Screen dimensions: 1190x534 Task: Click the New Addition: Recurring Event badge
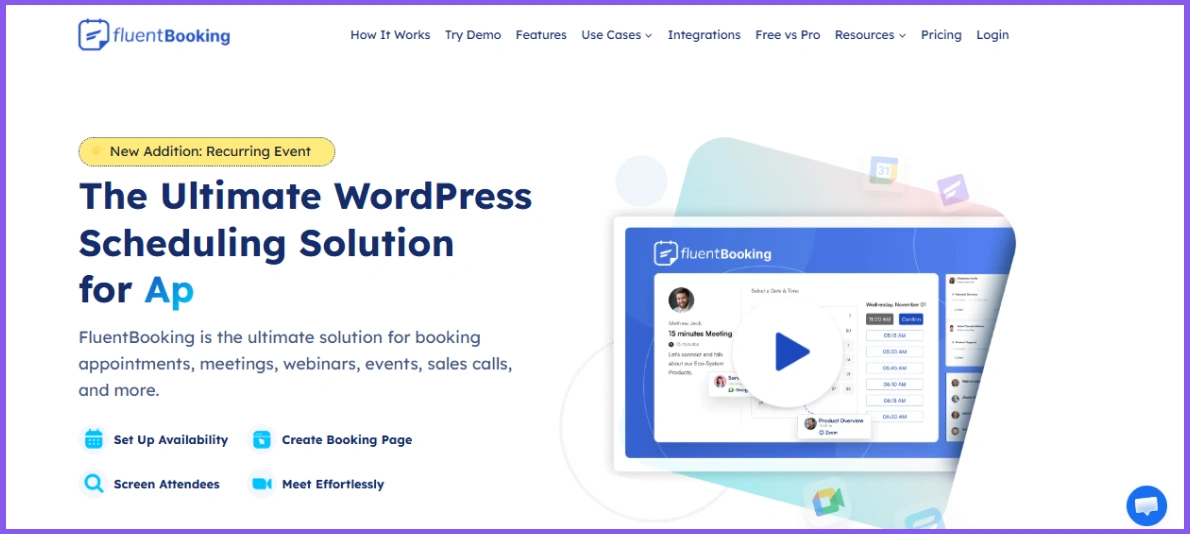206,152
